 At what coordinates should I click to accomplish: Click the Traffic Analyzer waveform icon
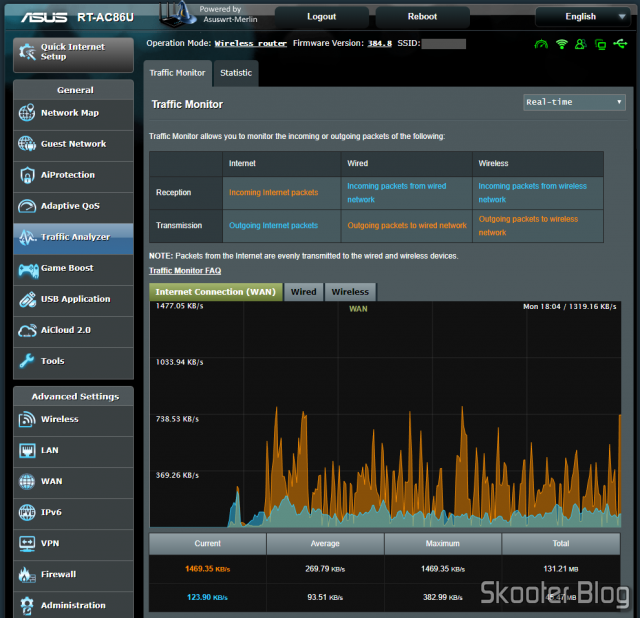[x=27, y=237]
